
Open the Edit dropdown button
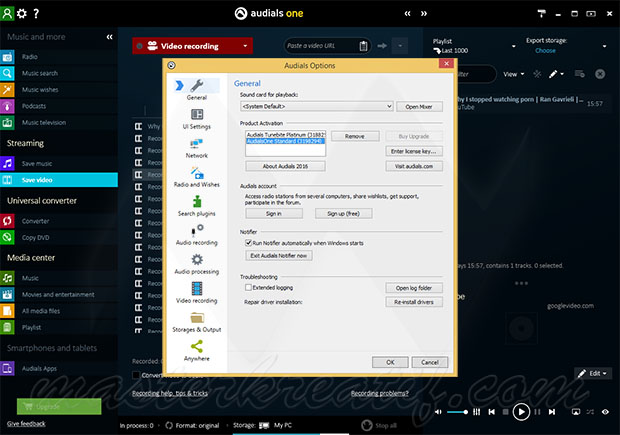(x=594, y=373)
